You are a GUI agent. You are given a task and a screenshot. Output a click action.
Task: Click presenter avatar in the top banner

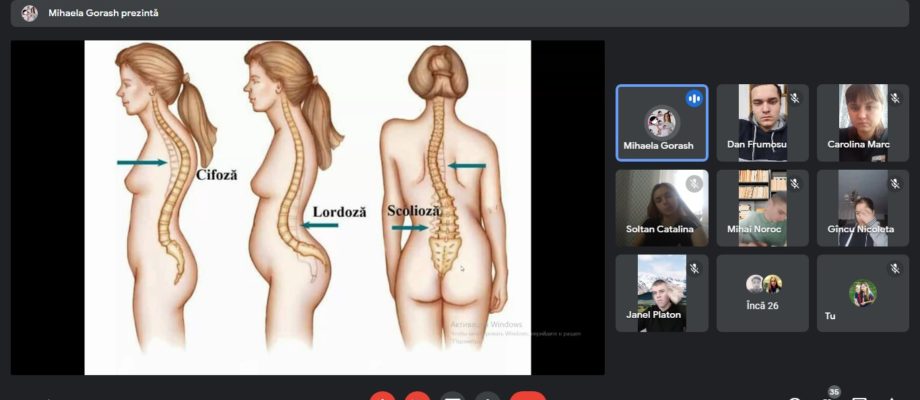[x=29, y=13]
